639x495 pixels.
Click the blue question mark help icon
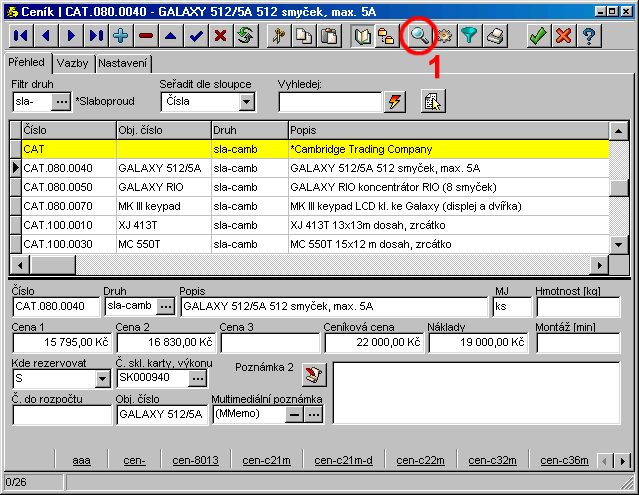[x=590, y=36]
